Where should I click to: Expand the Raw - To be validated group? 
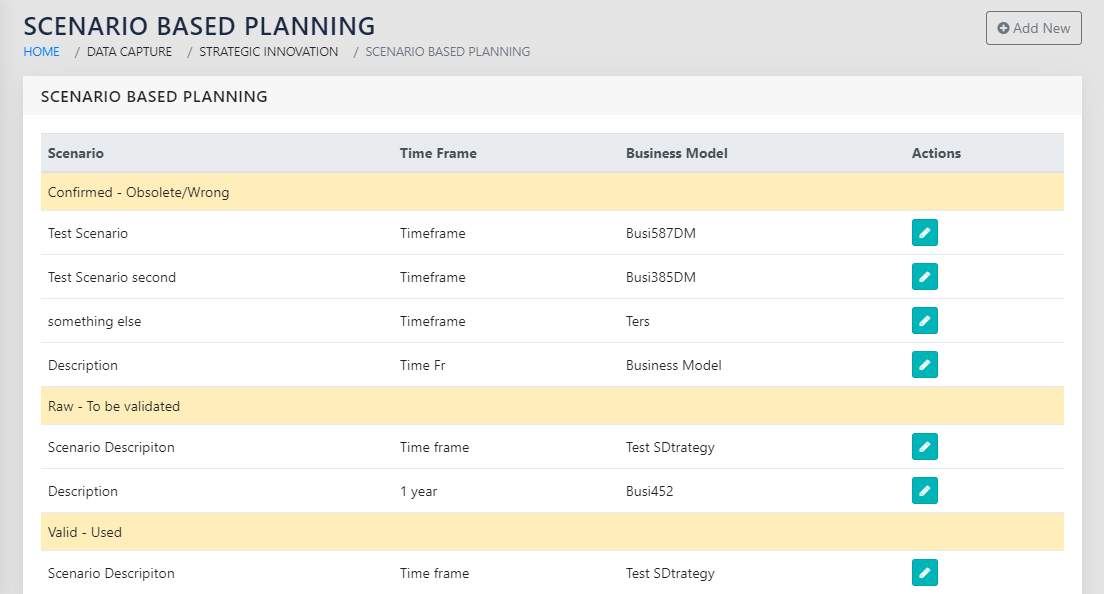pos(114,406)
